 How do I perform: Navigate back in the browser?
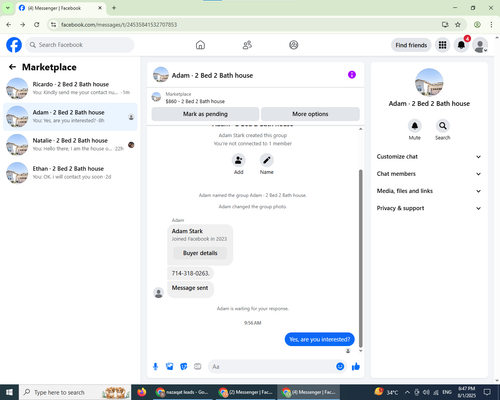pyautogui.click(x=9, y=25)
